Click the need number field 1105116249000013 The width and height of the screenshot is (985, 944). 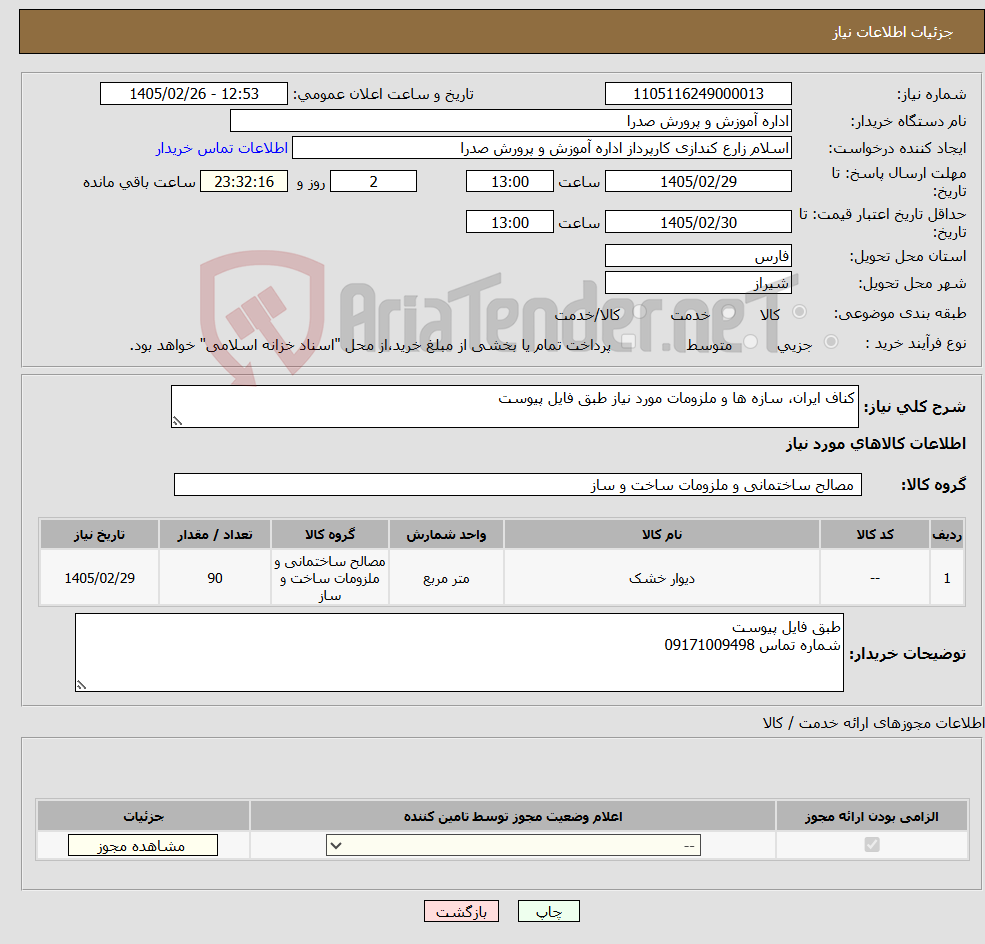tap(698, 94)
